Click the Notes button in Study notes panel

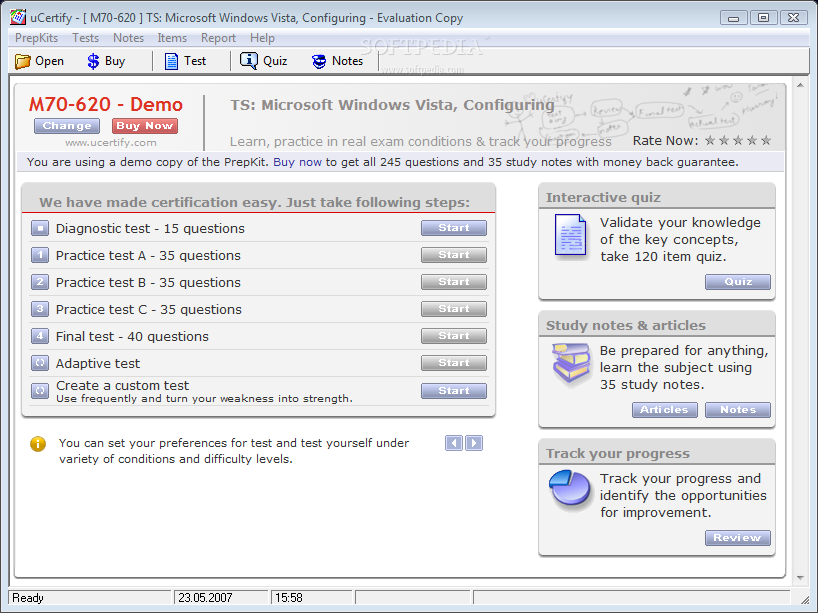coord(738,410)
